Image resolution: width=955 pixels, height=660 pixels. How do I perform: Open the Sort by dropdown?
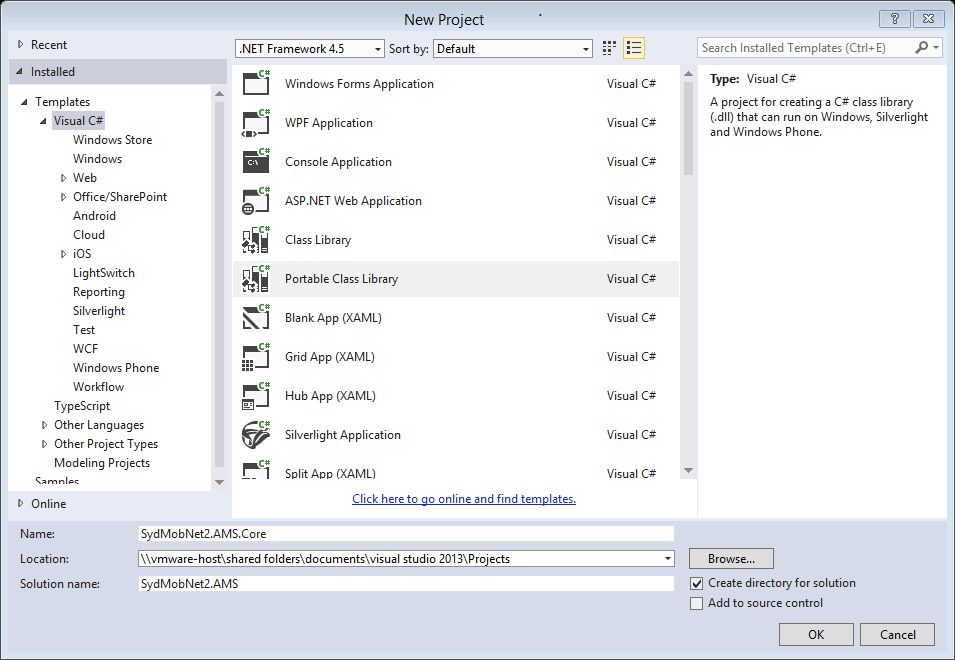512,47
